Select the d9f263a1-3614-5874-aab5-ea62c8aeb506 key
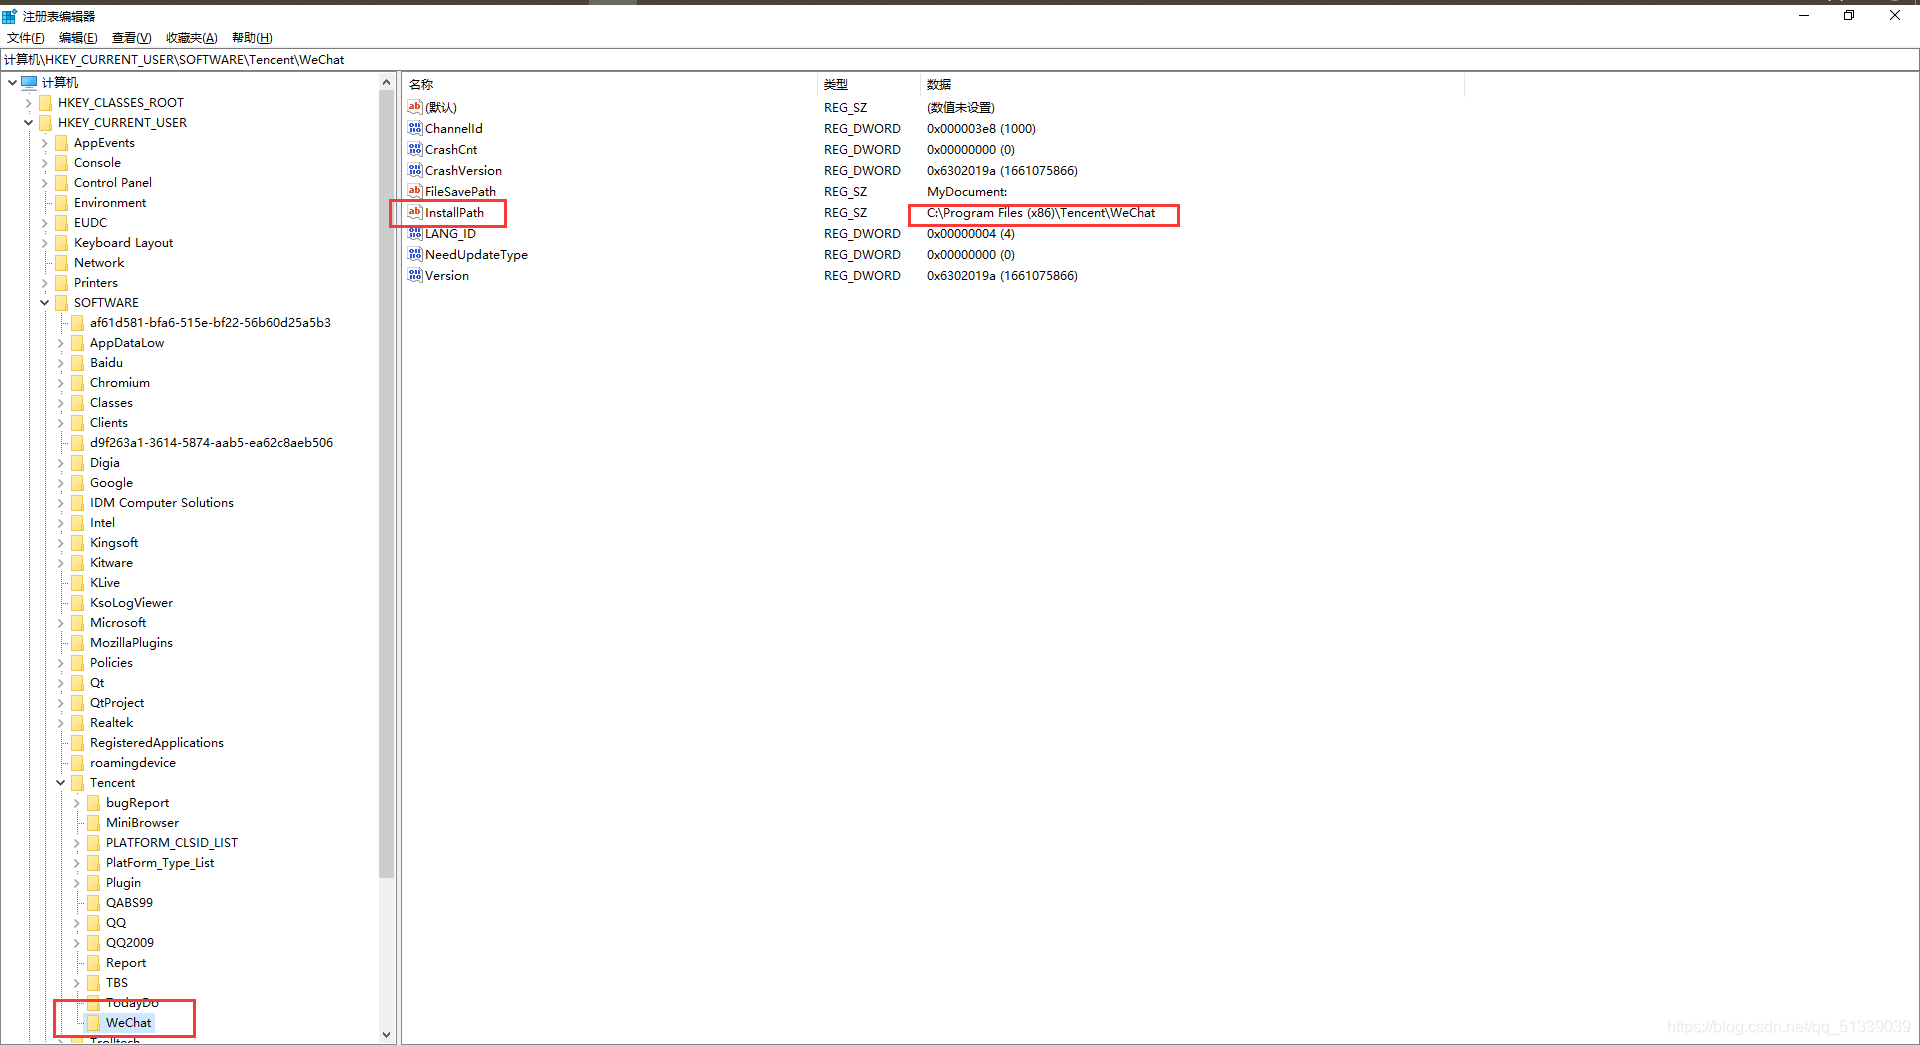Viewport: 1920px width, 1045px height. pyautogui.click(x=211, y=442)
